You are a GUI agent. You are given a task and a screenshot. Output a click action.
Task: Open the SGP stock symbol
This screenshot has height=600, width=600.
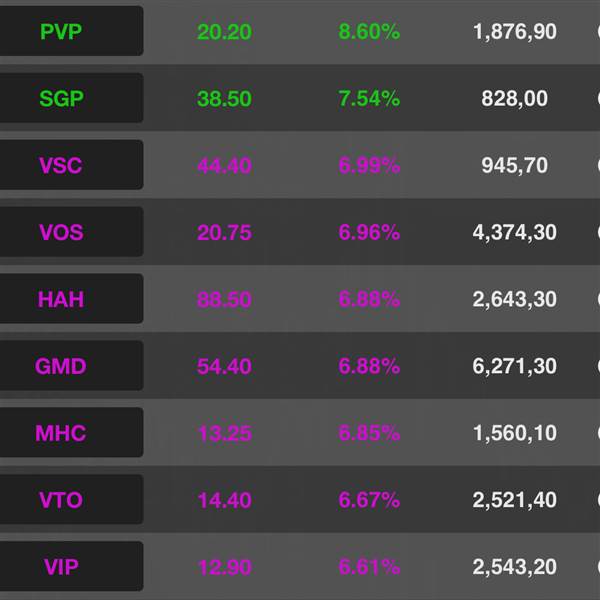click(71, 98)
